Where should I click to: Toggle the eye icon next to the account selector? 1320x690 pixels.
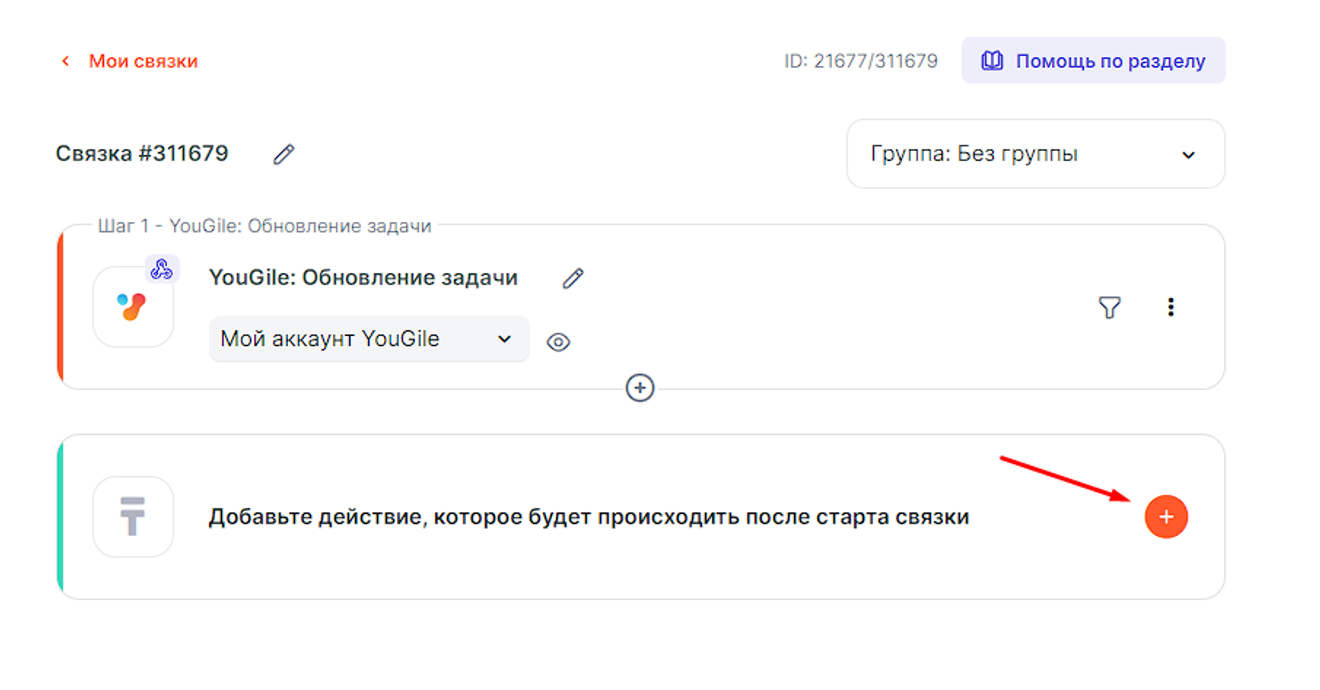[x=558, y=342]
